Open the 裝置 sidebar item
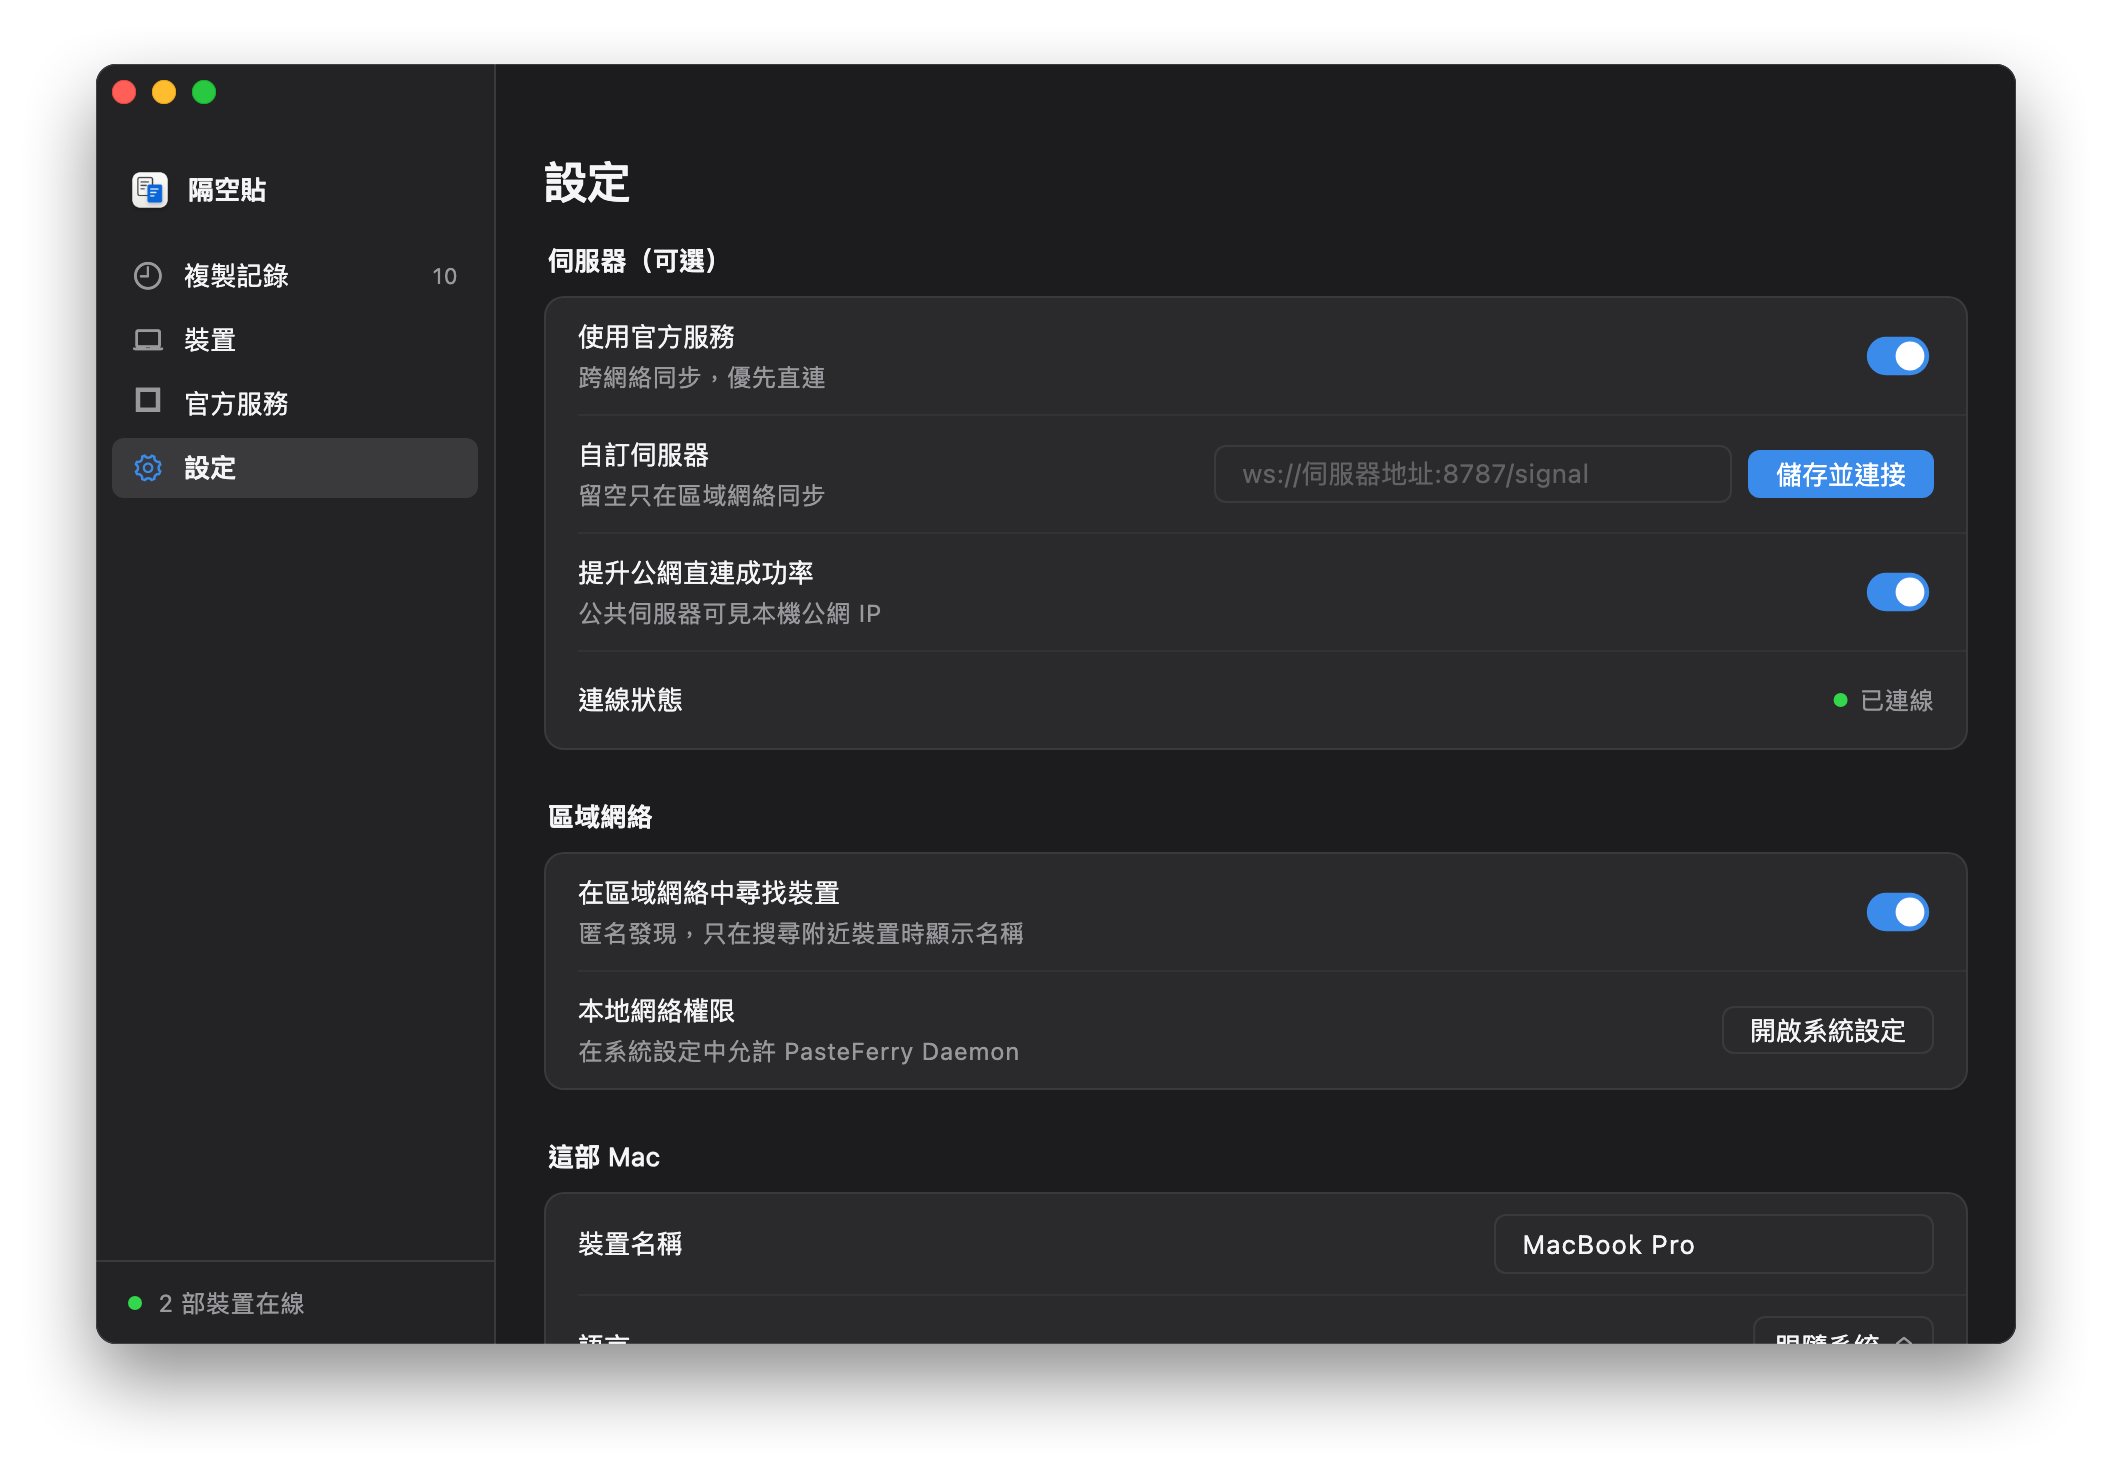 coord(295,340)
